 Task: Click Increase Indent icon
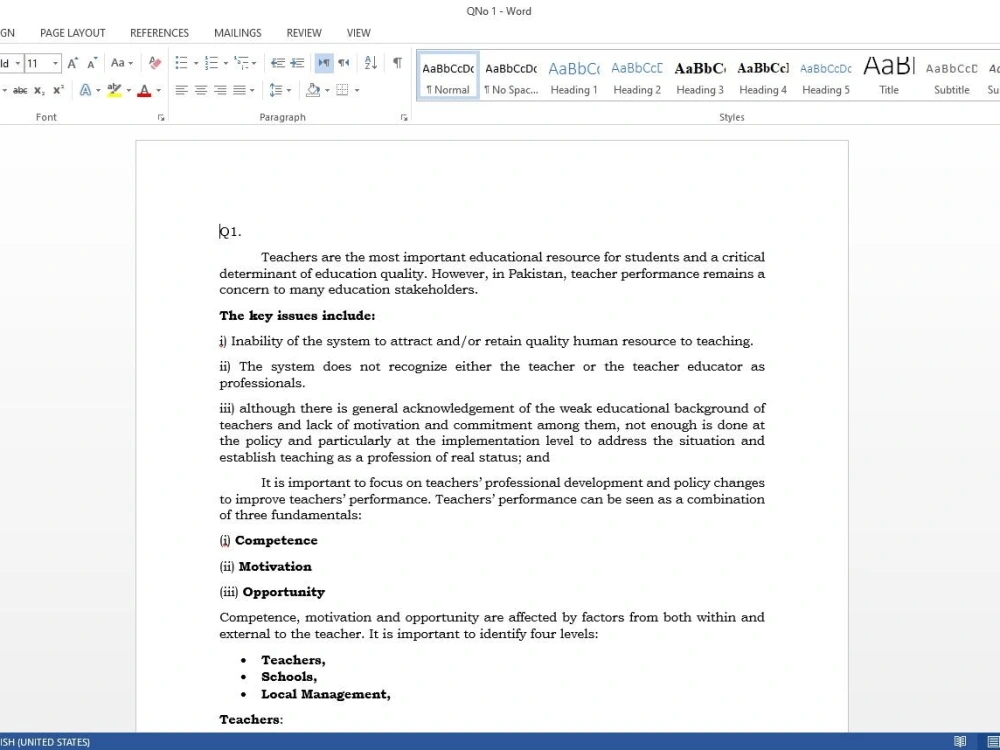tap(297, 63)
